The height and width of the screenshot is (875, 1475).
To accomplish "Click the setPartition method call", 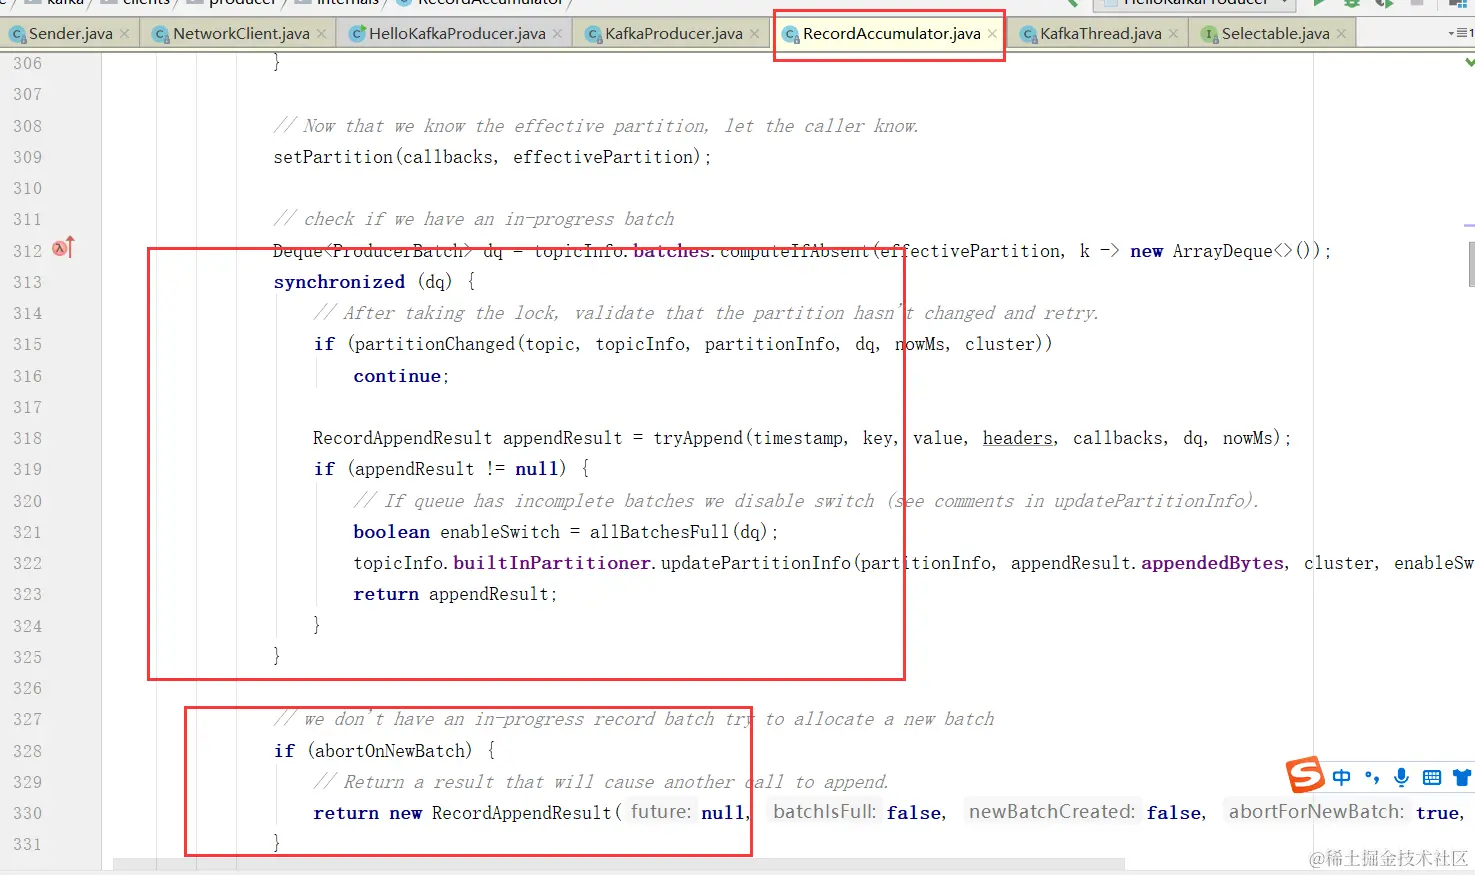I will 333,157.
